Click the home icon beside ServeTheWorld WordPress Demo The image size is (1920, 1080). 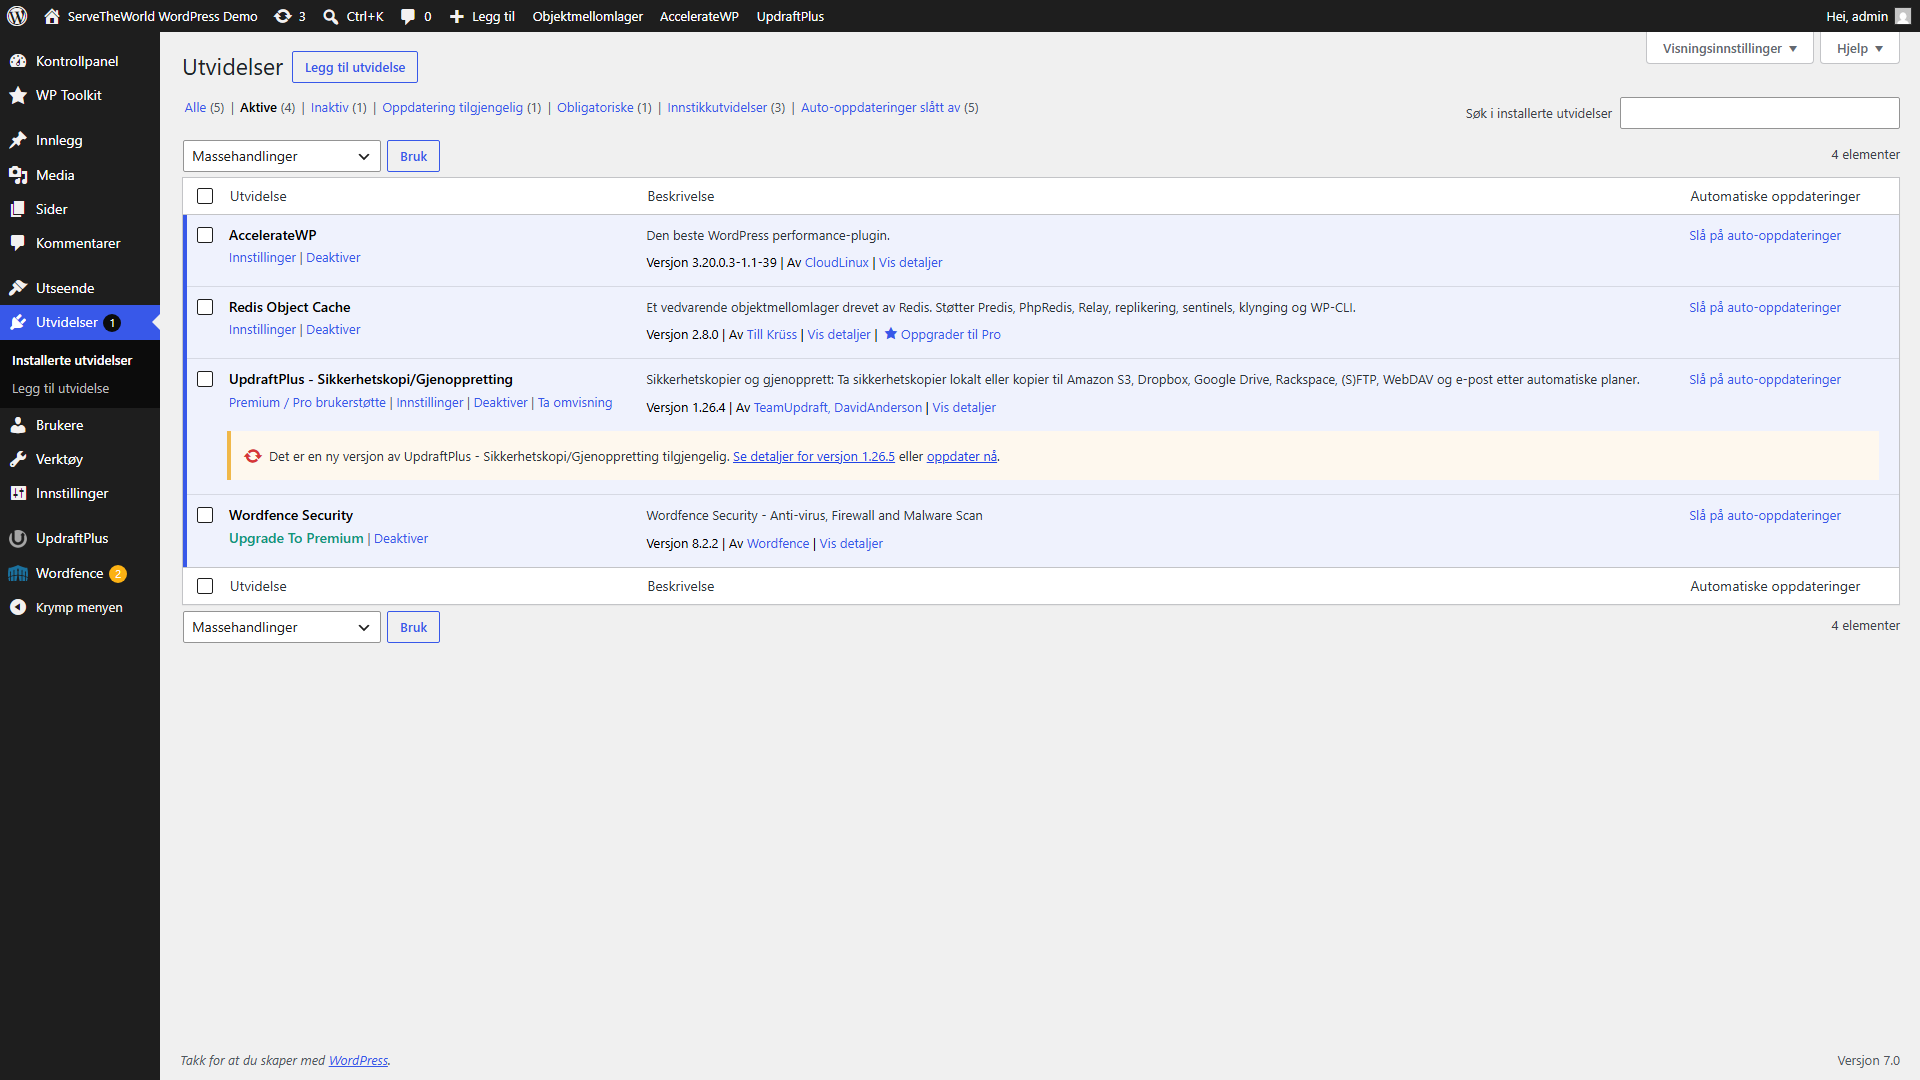[x=52, y=16]
